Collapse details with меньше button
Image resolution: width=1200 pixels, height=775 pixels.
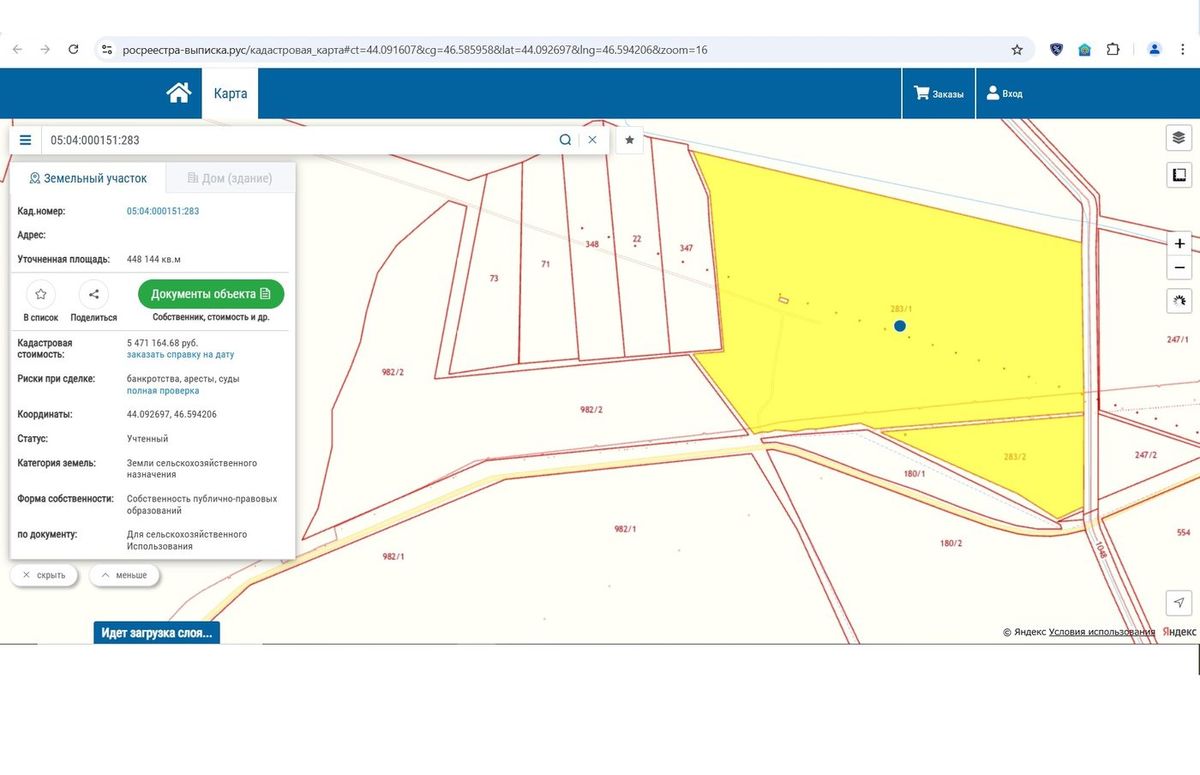coord(124,575)
